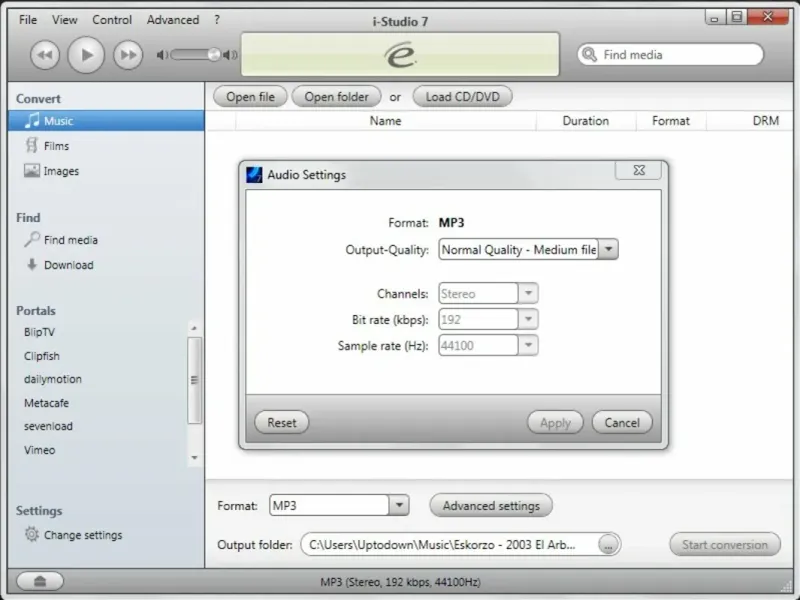This screenshot has width=800, height=600.
Task: Expand the Output-Quality dropdown
Action: (x=608, y=249)
